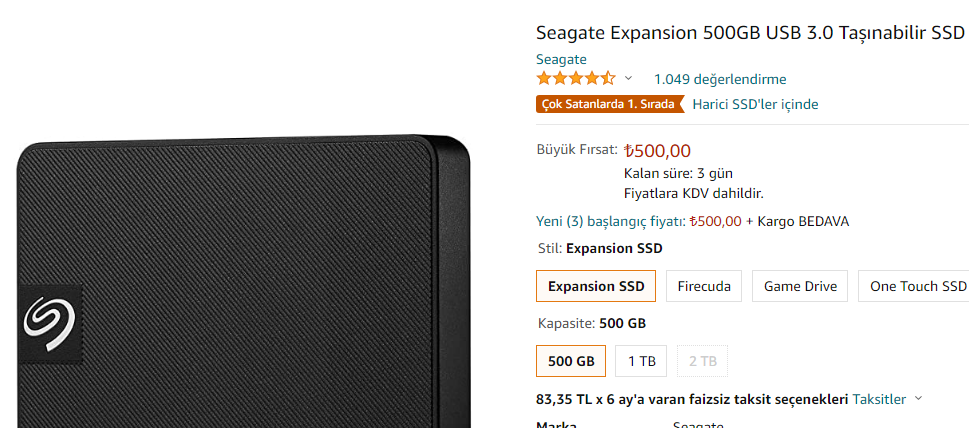The width and height of the screenshot is (969, 428).
Task: Select the Expansion SSD style option
Action: pyautogui.click(x=596, y=286)
